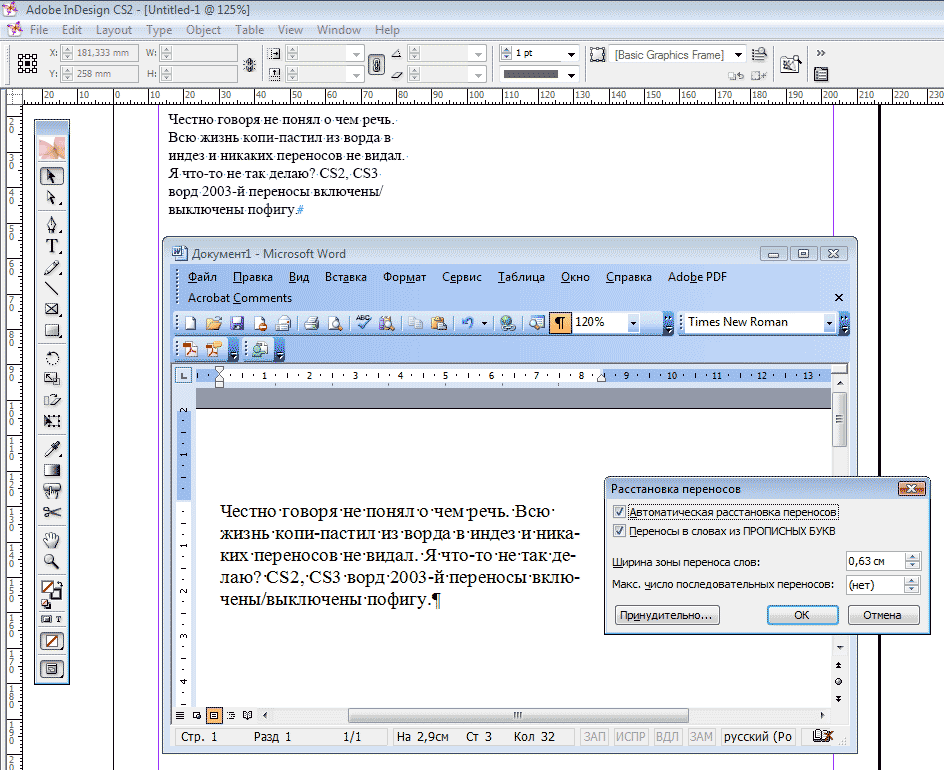
Task: Toggle ЗАМ indicator in Word status bar
Action: click(701, 736)
